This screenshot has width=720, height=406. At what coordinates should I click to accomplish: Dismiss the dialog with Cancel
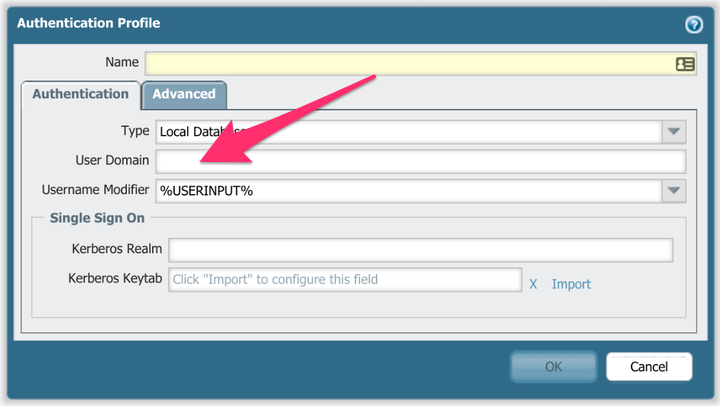[649, 367]
